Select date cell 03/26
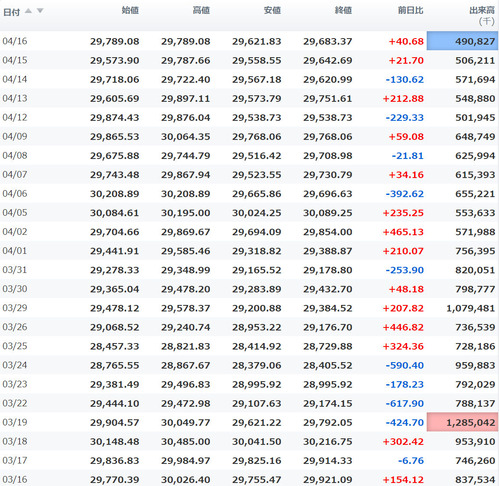The image size is (499, 486). pyautogui.click(x=15, y=327)
